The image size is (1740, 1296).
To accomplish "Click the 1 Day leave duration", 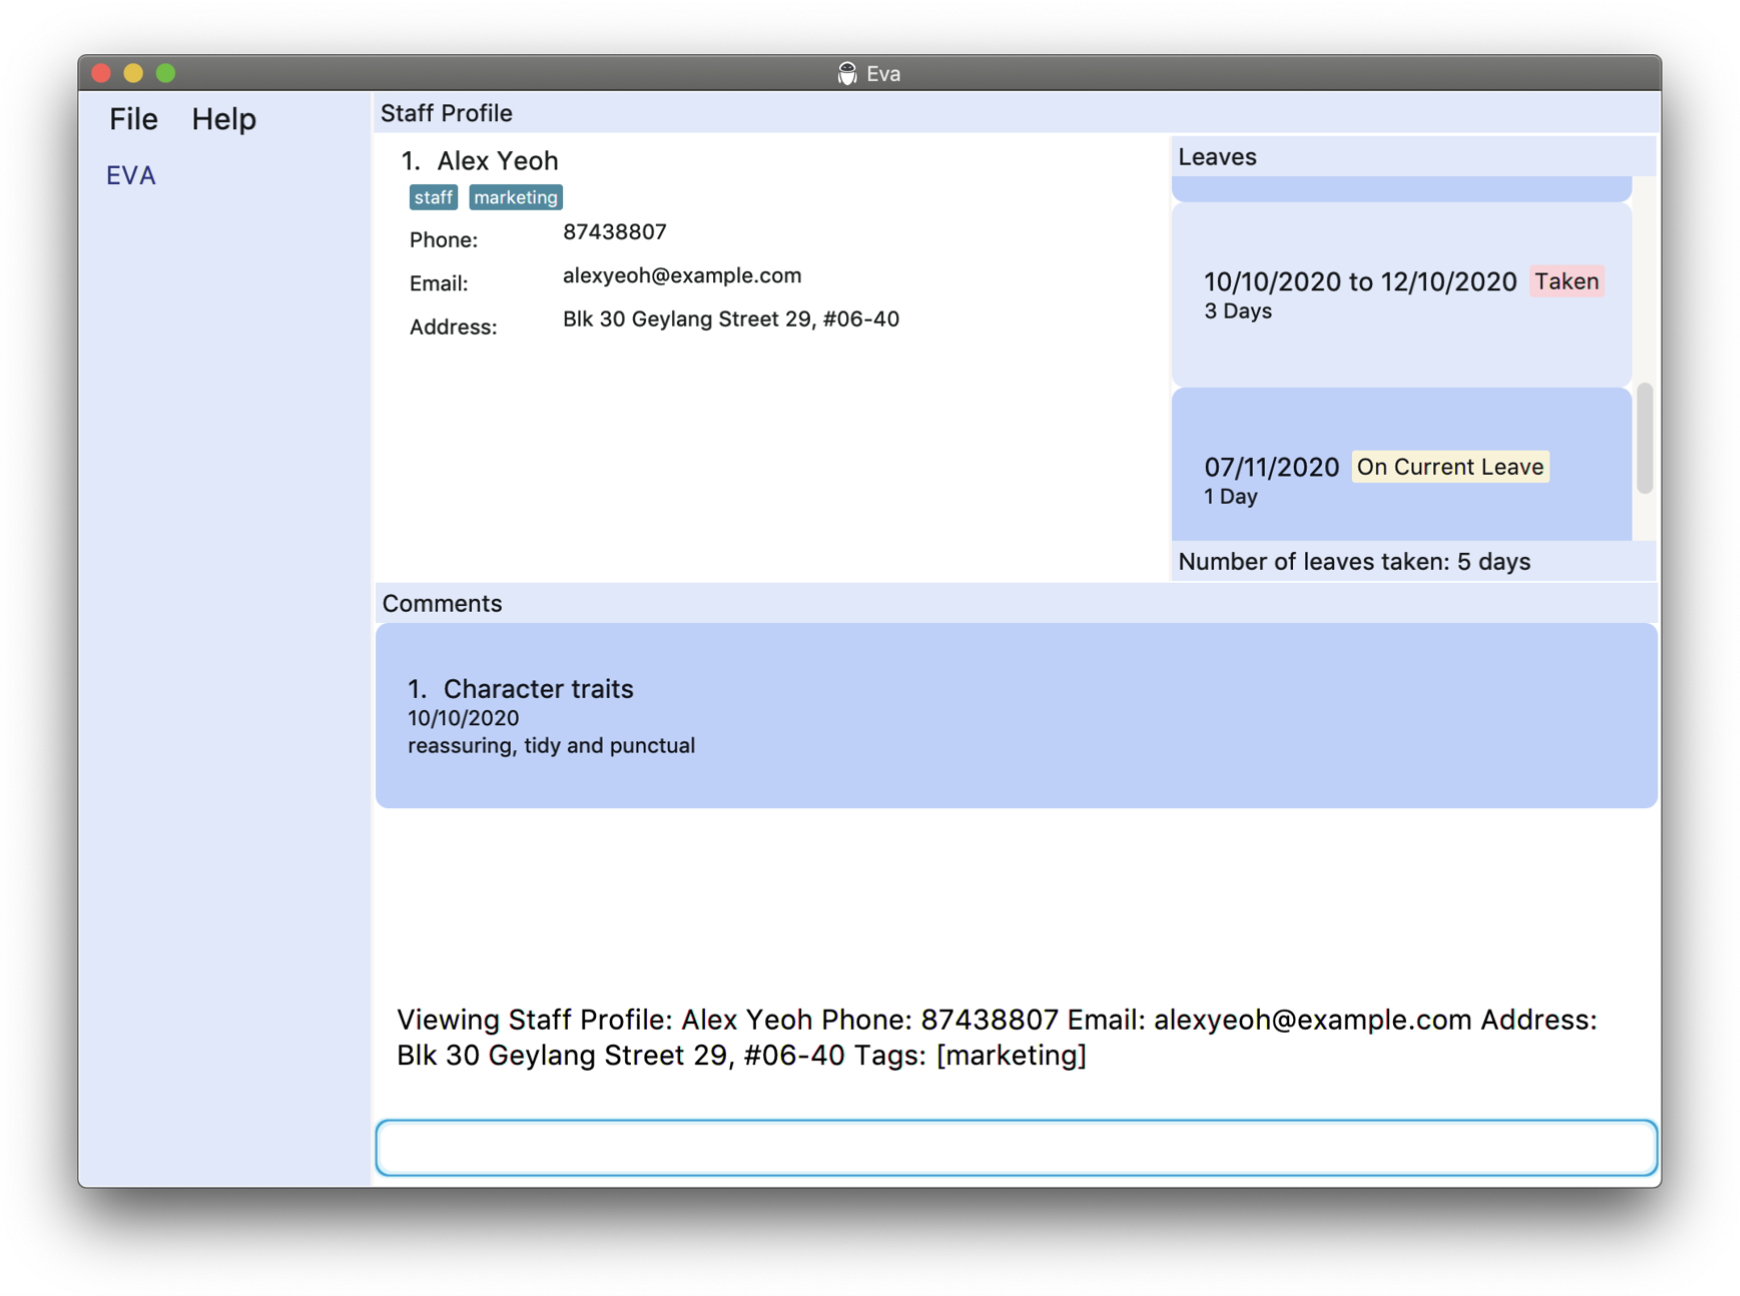I will 1230,497.
